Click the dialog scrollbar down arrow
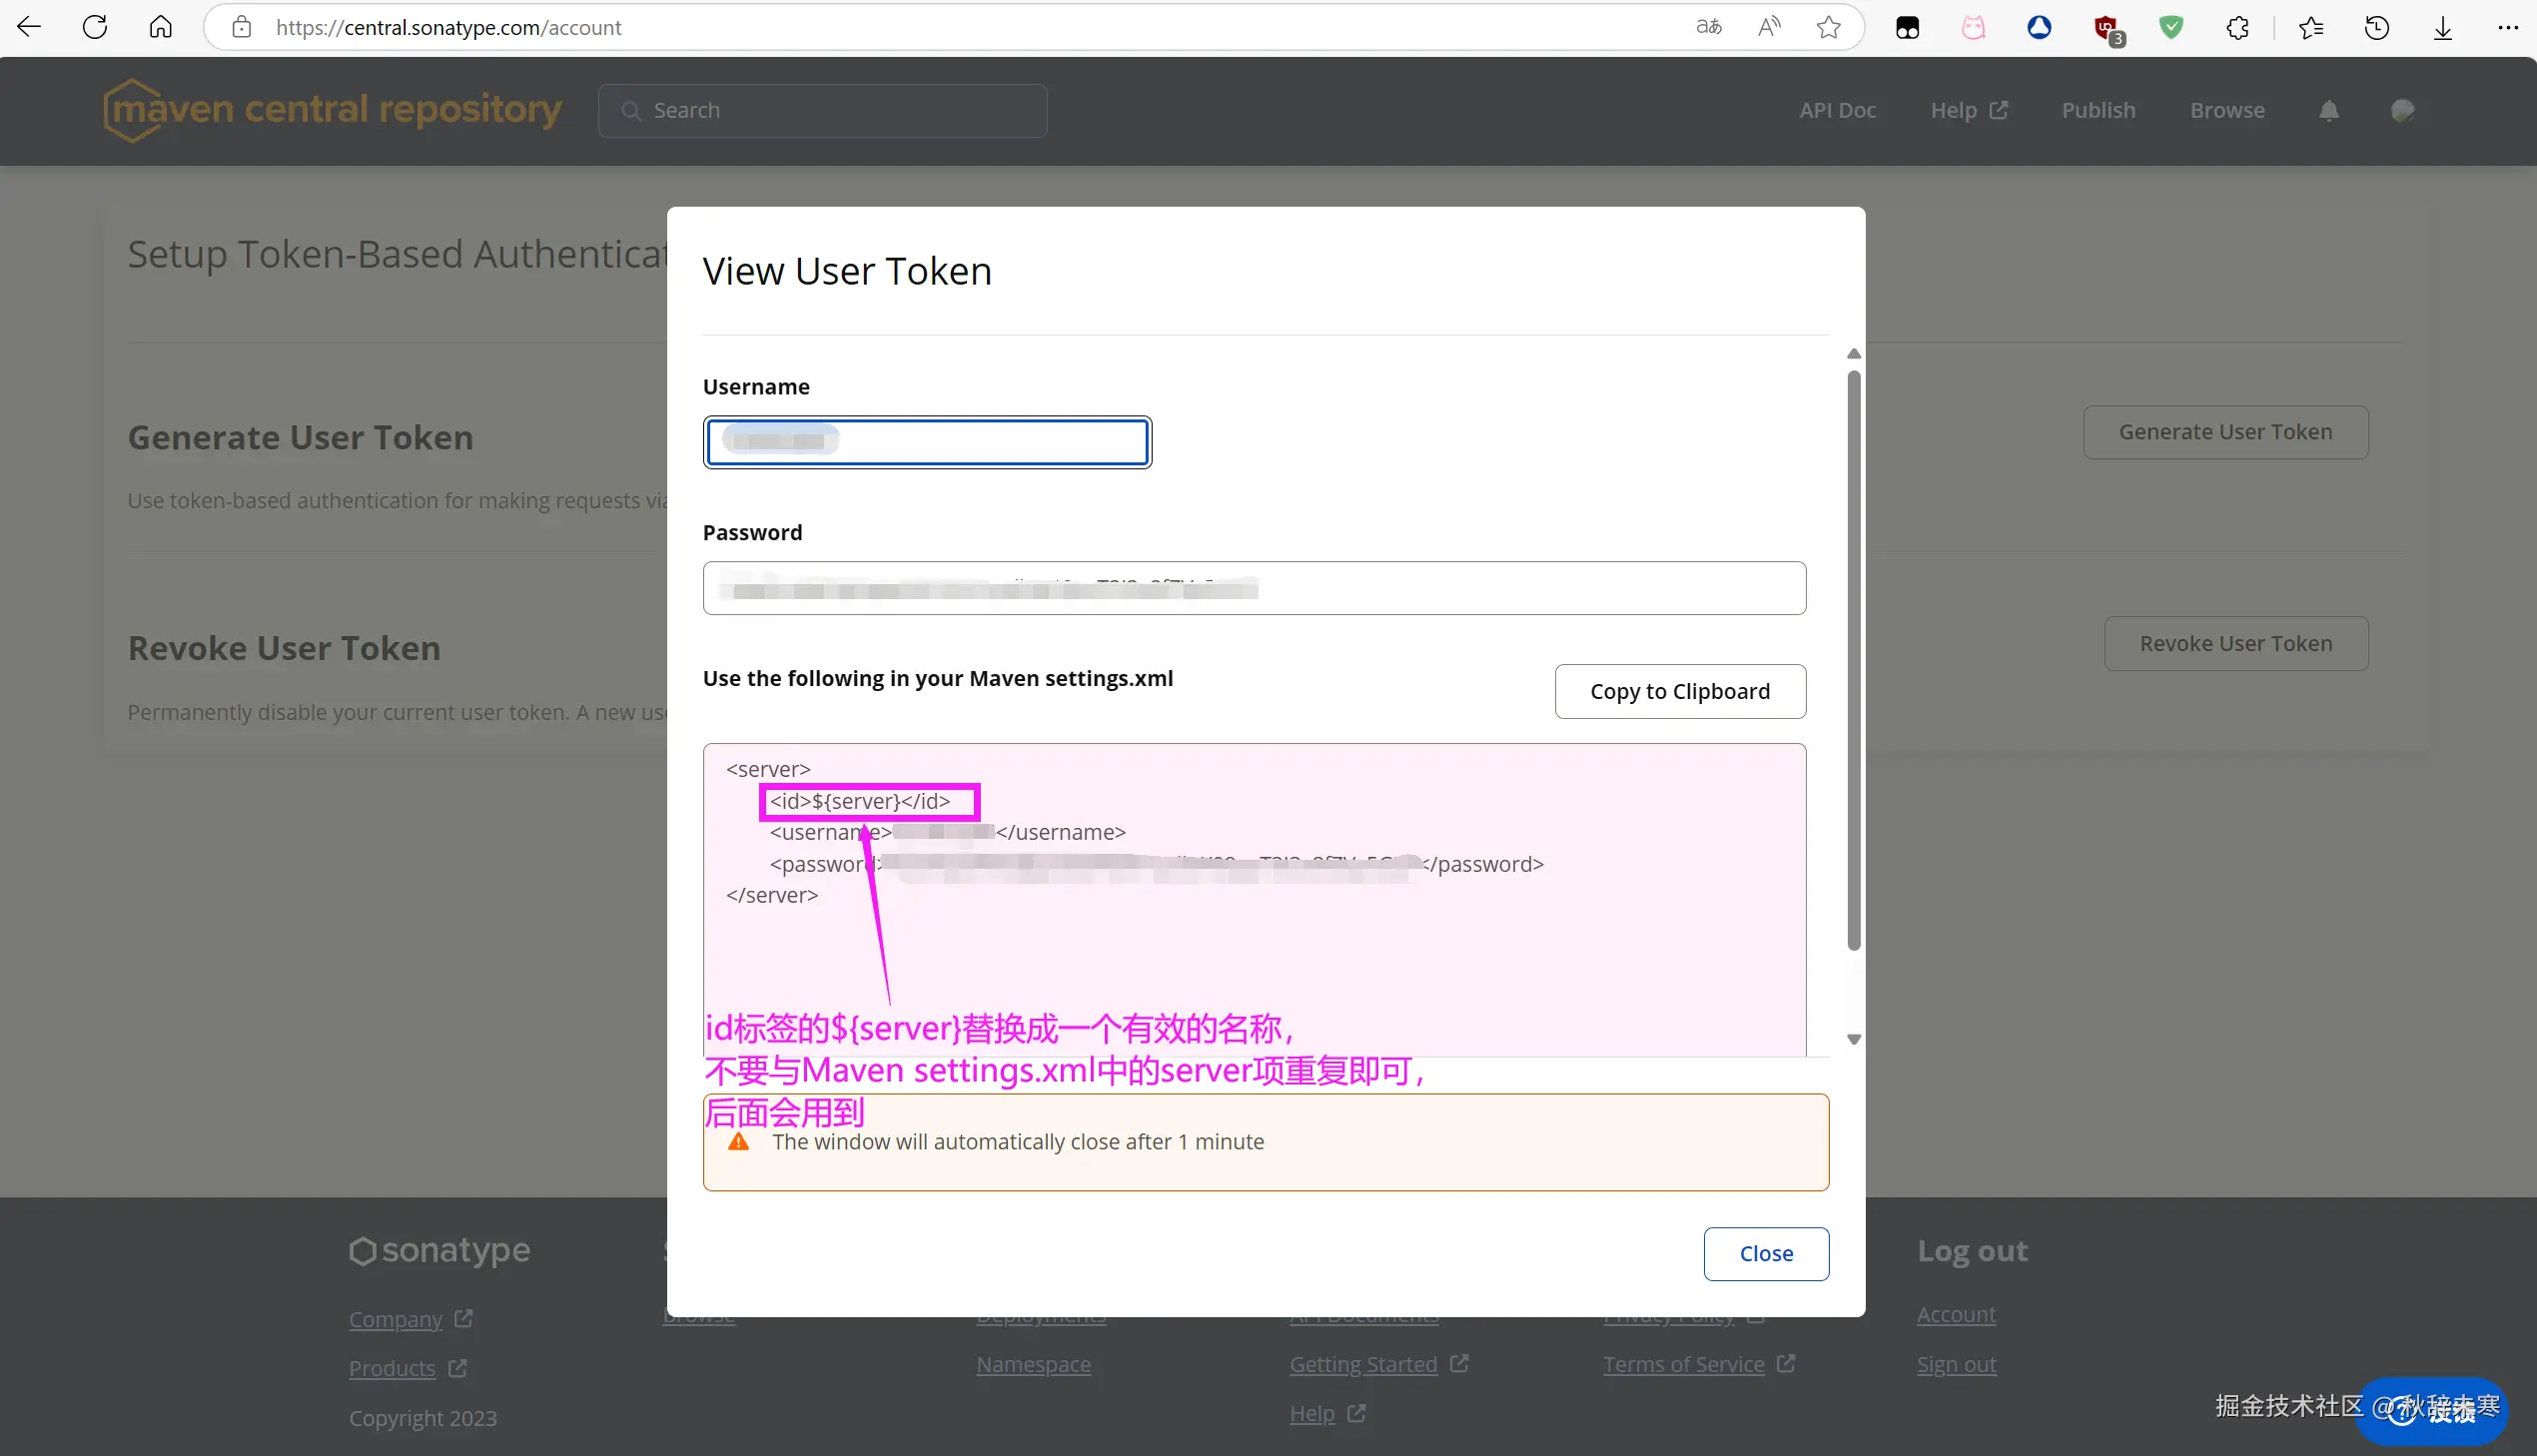2537x1456 pixels. click(x=1854, y=1040)
